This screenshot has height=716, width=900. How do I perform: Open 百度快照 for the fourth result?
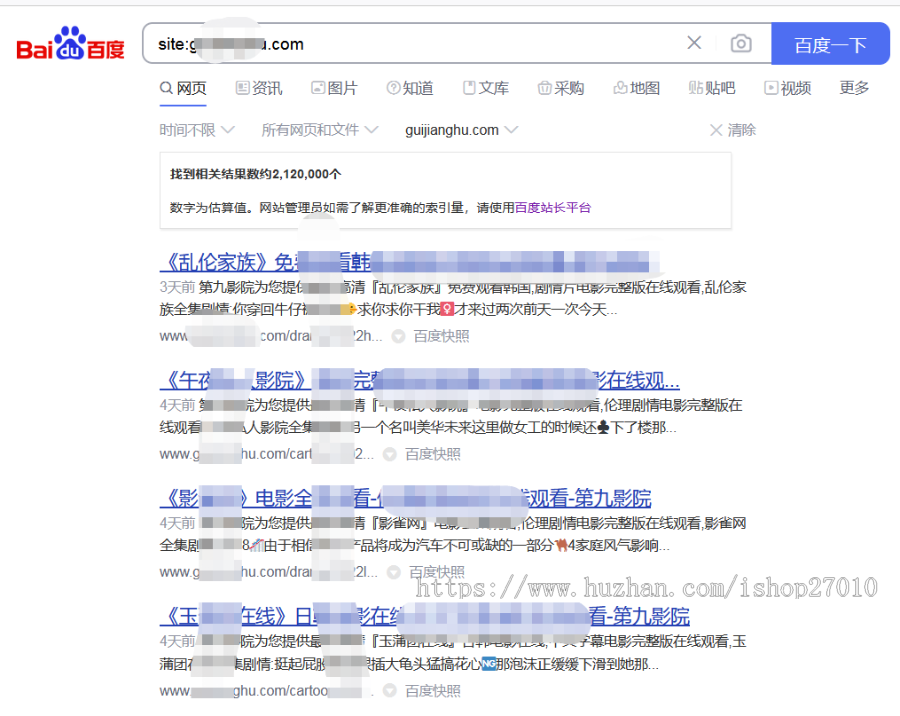(x=433, y=691)
